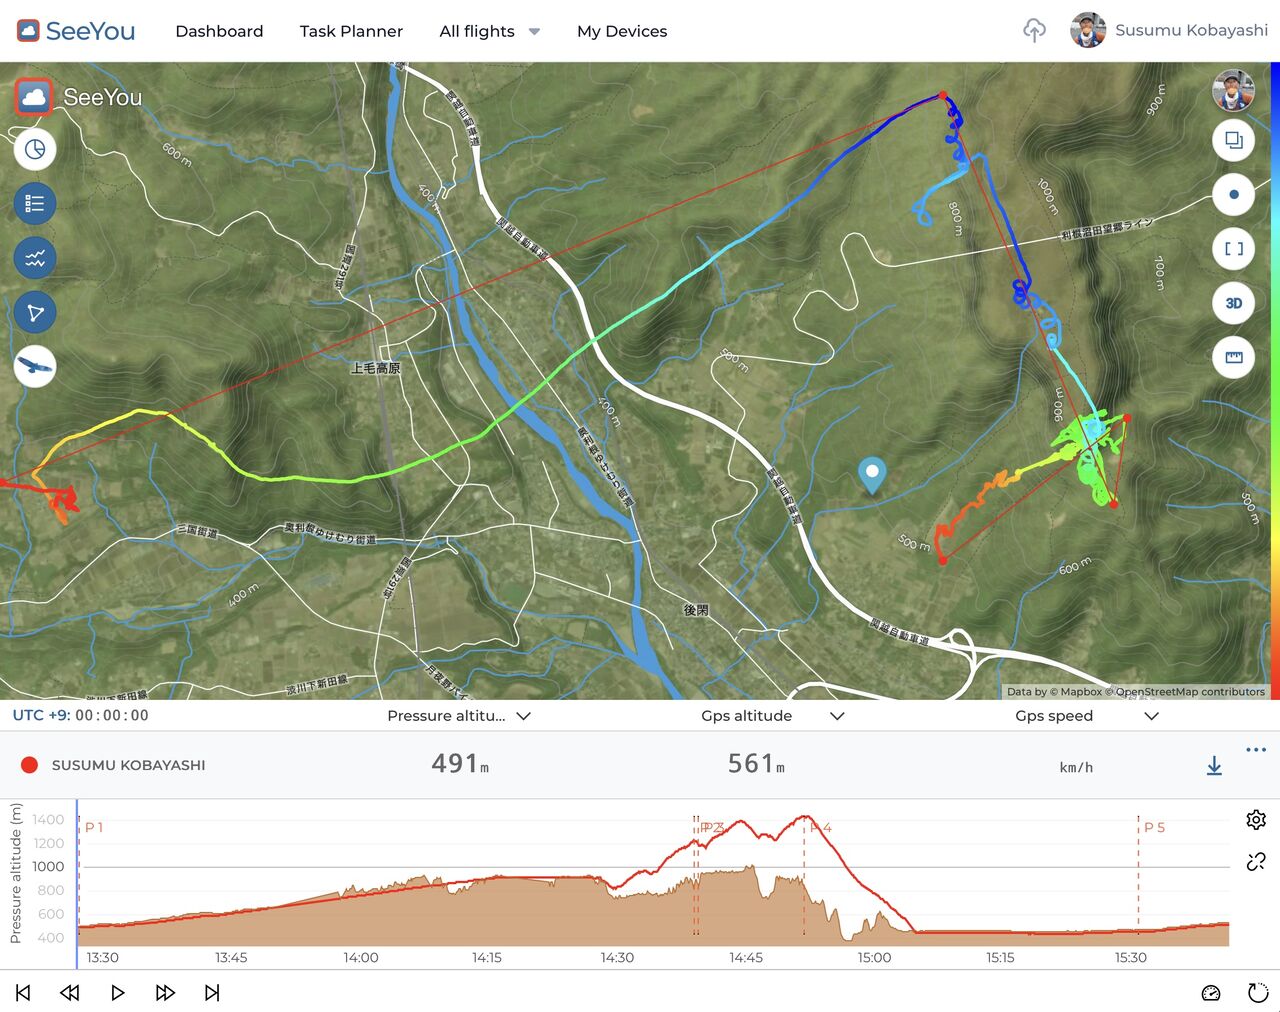Image resolution: width=1280 pixels, height=1012 pixels.
Task: Download the flight file
Action: [1214, 766]
